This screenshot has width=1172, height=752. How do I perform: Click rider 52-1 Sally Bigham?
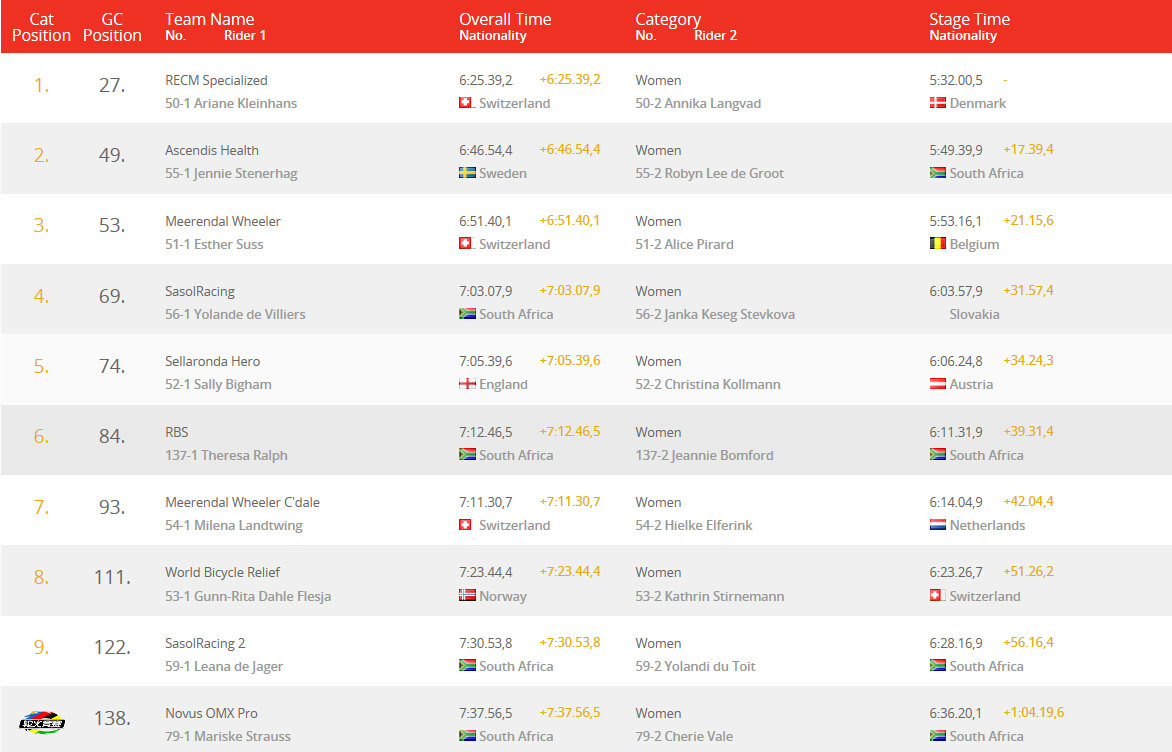pyautogui.click(x=218, y=384)
